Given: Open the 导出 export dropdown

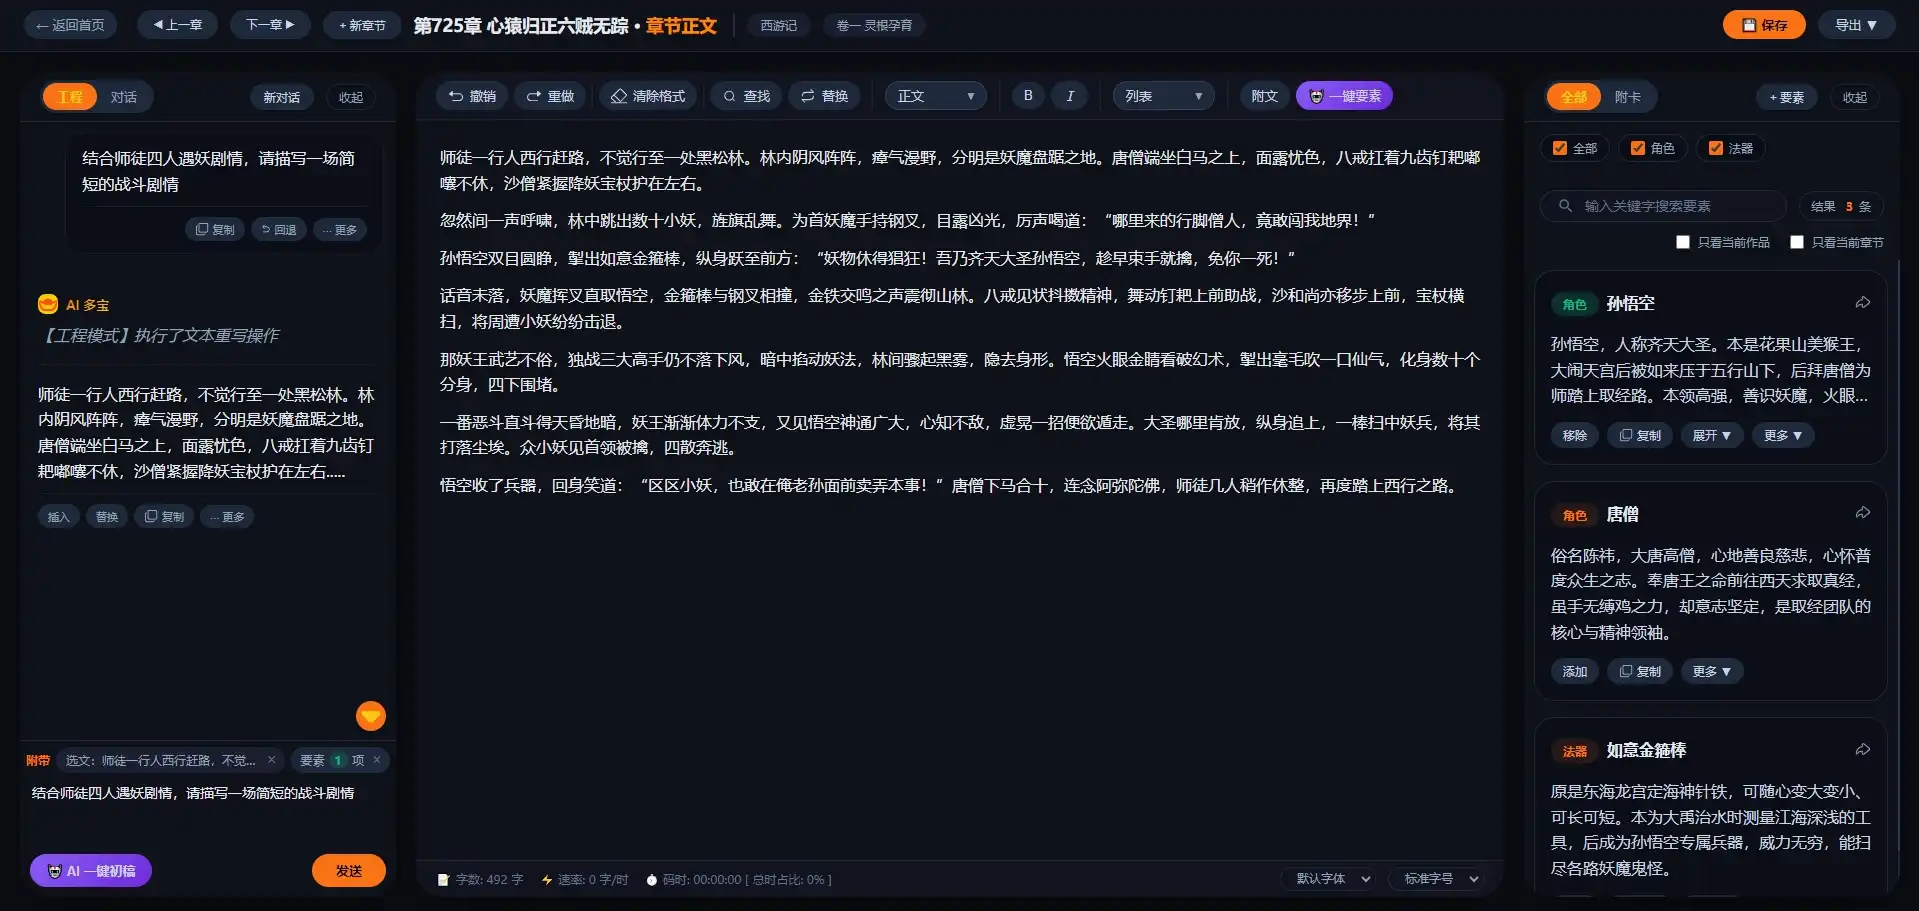Looking at the screenshot, I should pyautogui.click(x=1857, y=25).
